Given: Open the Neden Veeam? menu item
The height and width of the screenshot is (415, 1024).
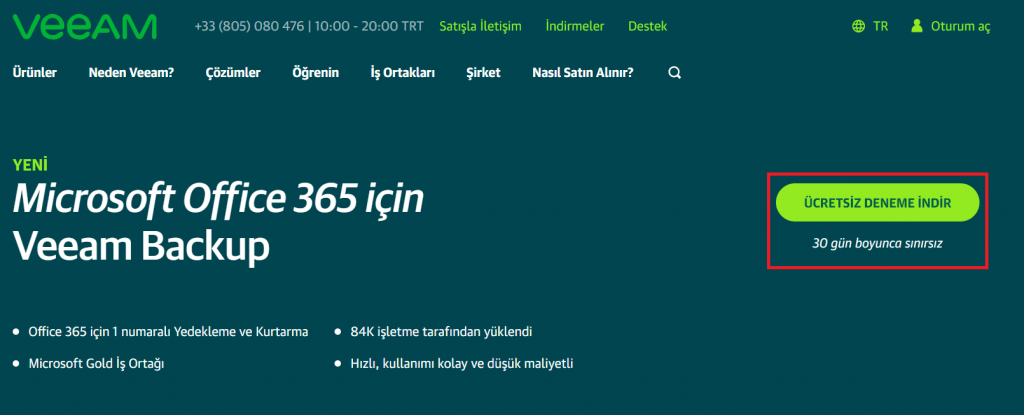Looking at the screenshot, I should tap(131, 73).
